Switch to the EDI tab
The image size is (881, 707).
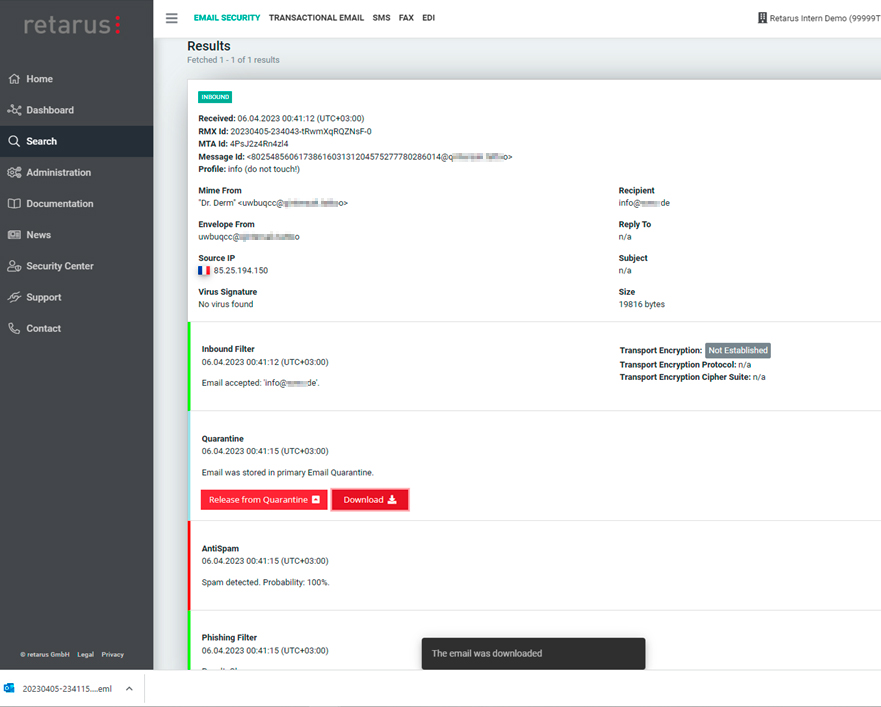[429, 18]
